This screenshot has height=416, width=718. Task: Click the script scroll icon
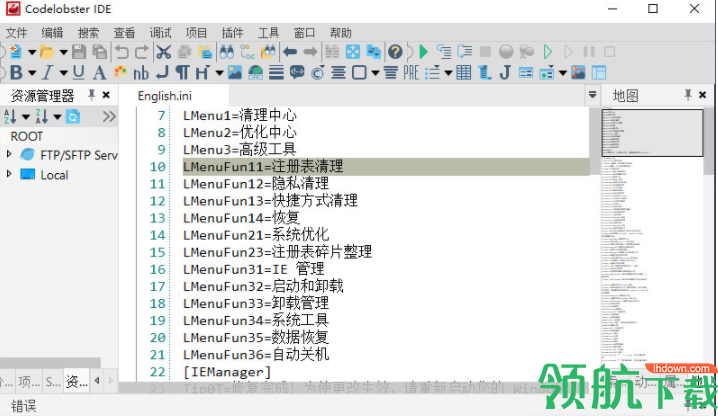[484, 72]
